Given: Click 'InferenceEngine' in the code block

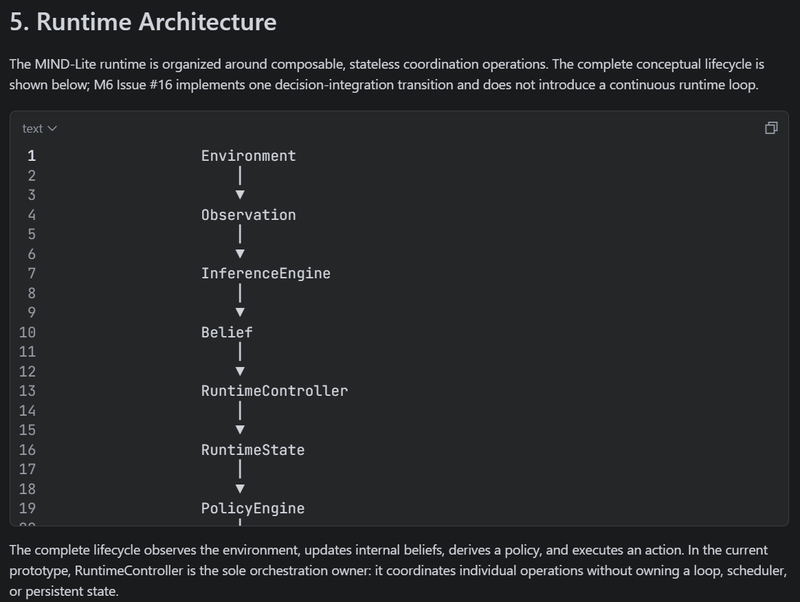Looking at the screenshot, I should (x=266, y=273).
